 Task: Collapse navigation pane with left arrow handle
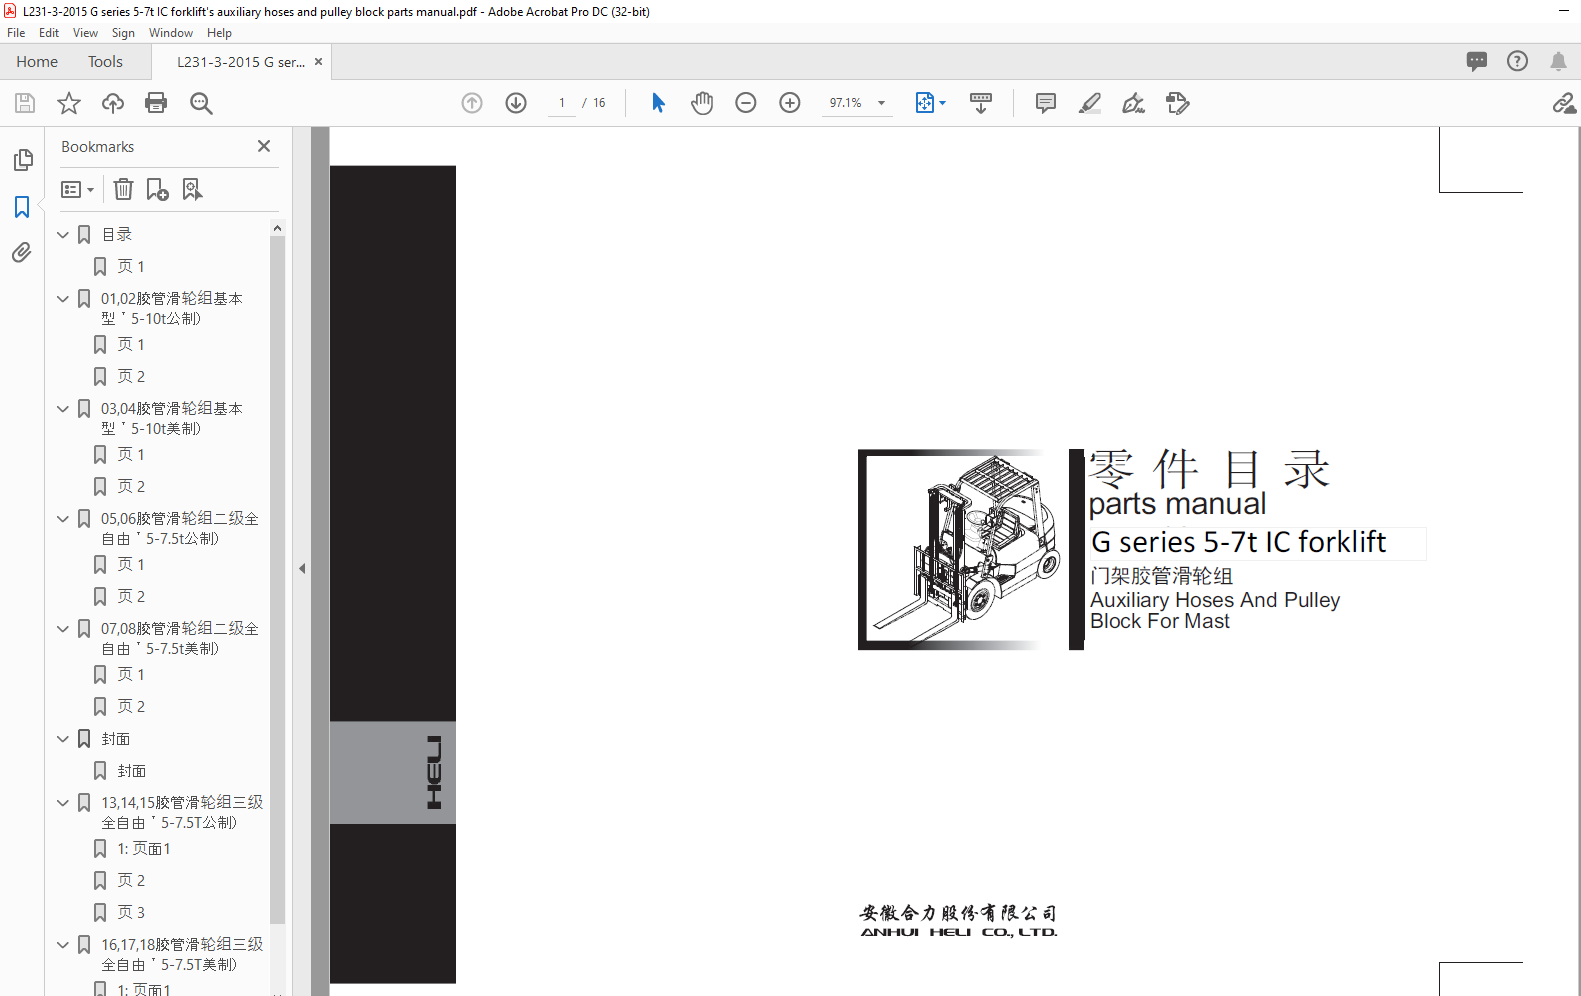(302, 568)
